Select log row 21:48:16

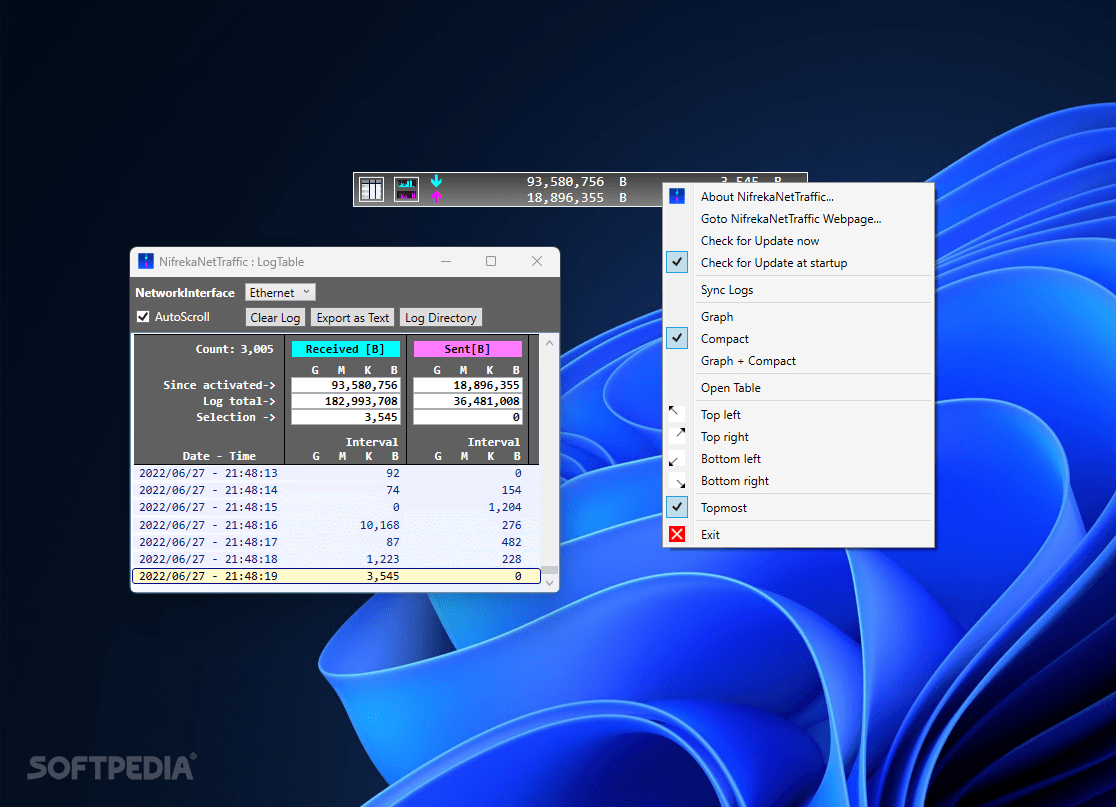coord(336,525)
